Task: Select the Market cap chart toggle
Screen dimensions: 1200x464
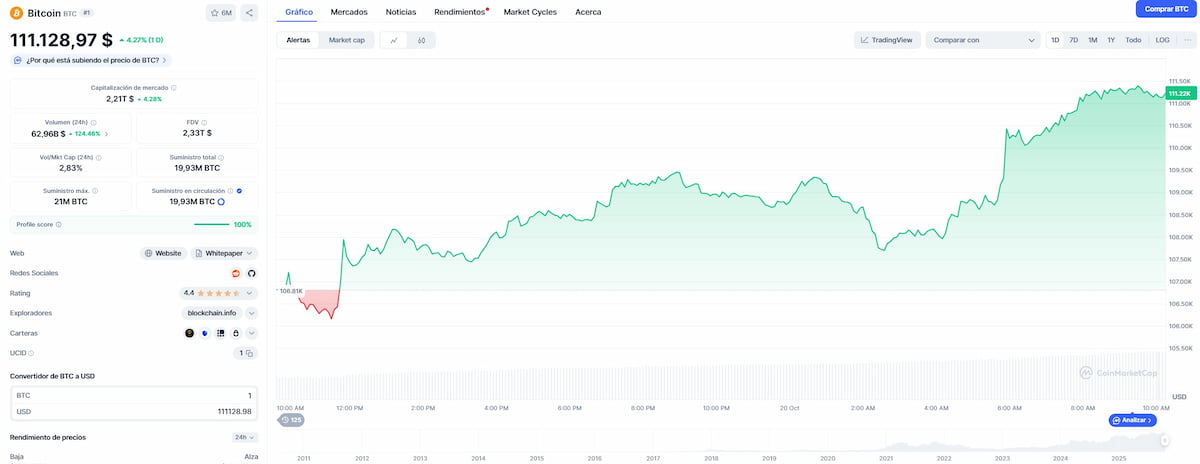Action: click(347, 40)
